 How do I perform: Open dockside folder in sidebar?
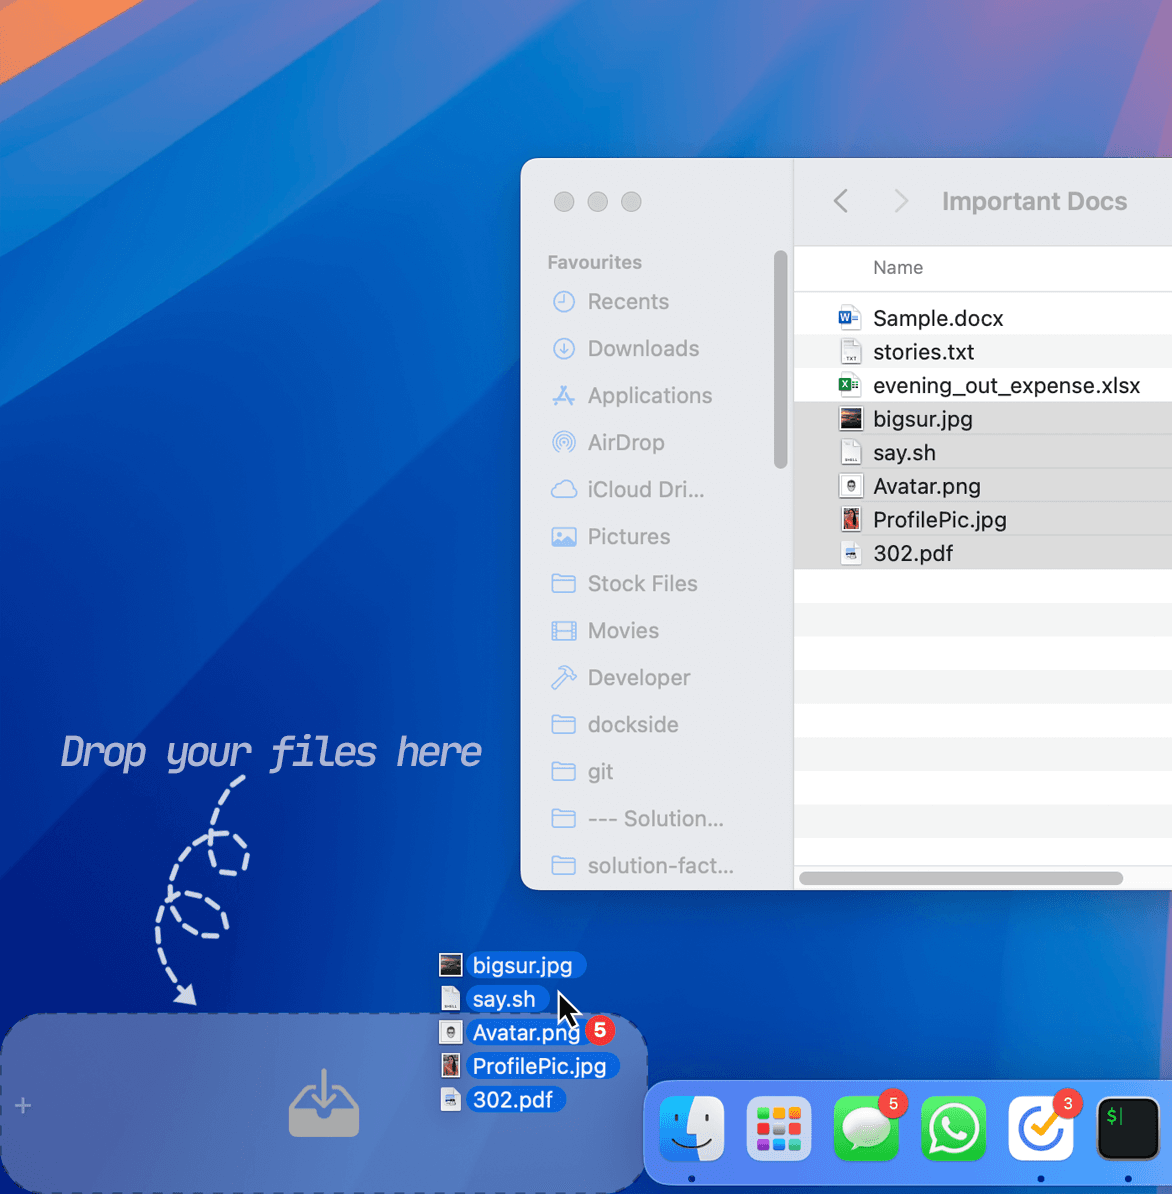point(614,725)
